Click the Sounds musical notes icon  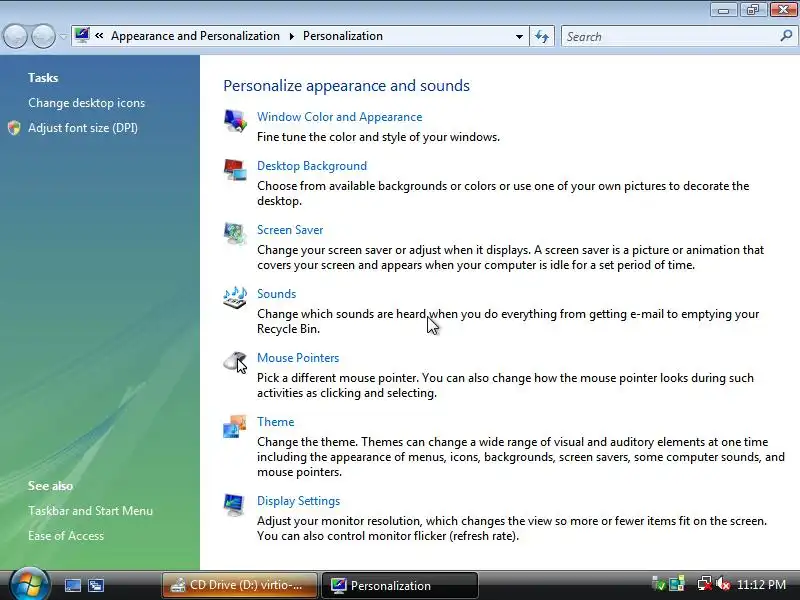[x=235, y=297]
